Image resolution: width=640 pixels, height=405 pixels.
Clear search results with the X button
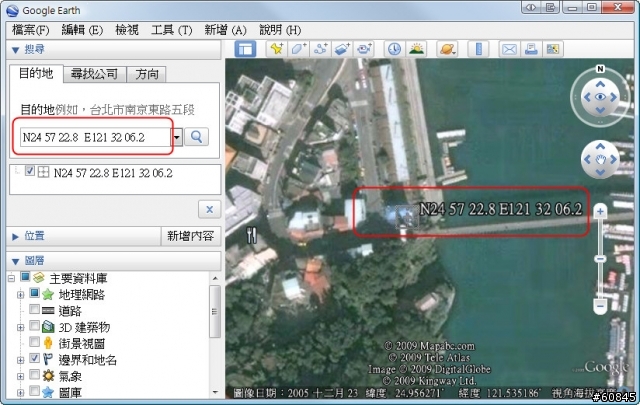[x=209, y=209]
